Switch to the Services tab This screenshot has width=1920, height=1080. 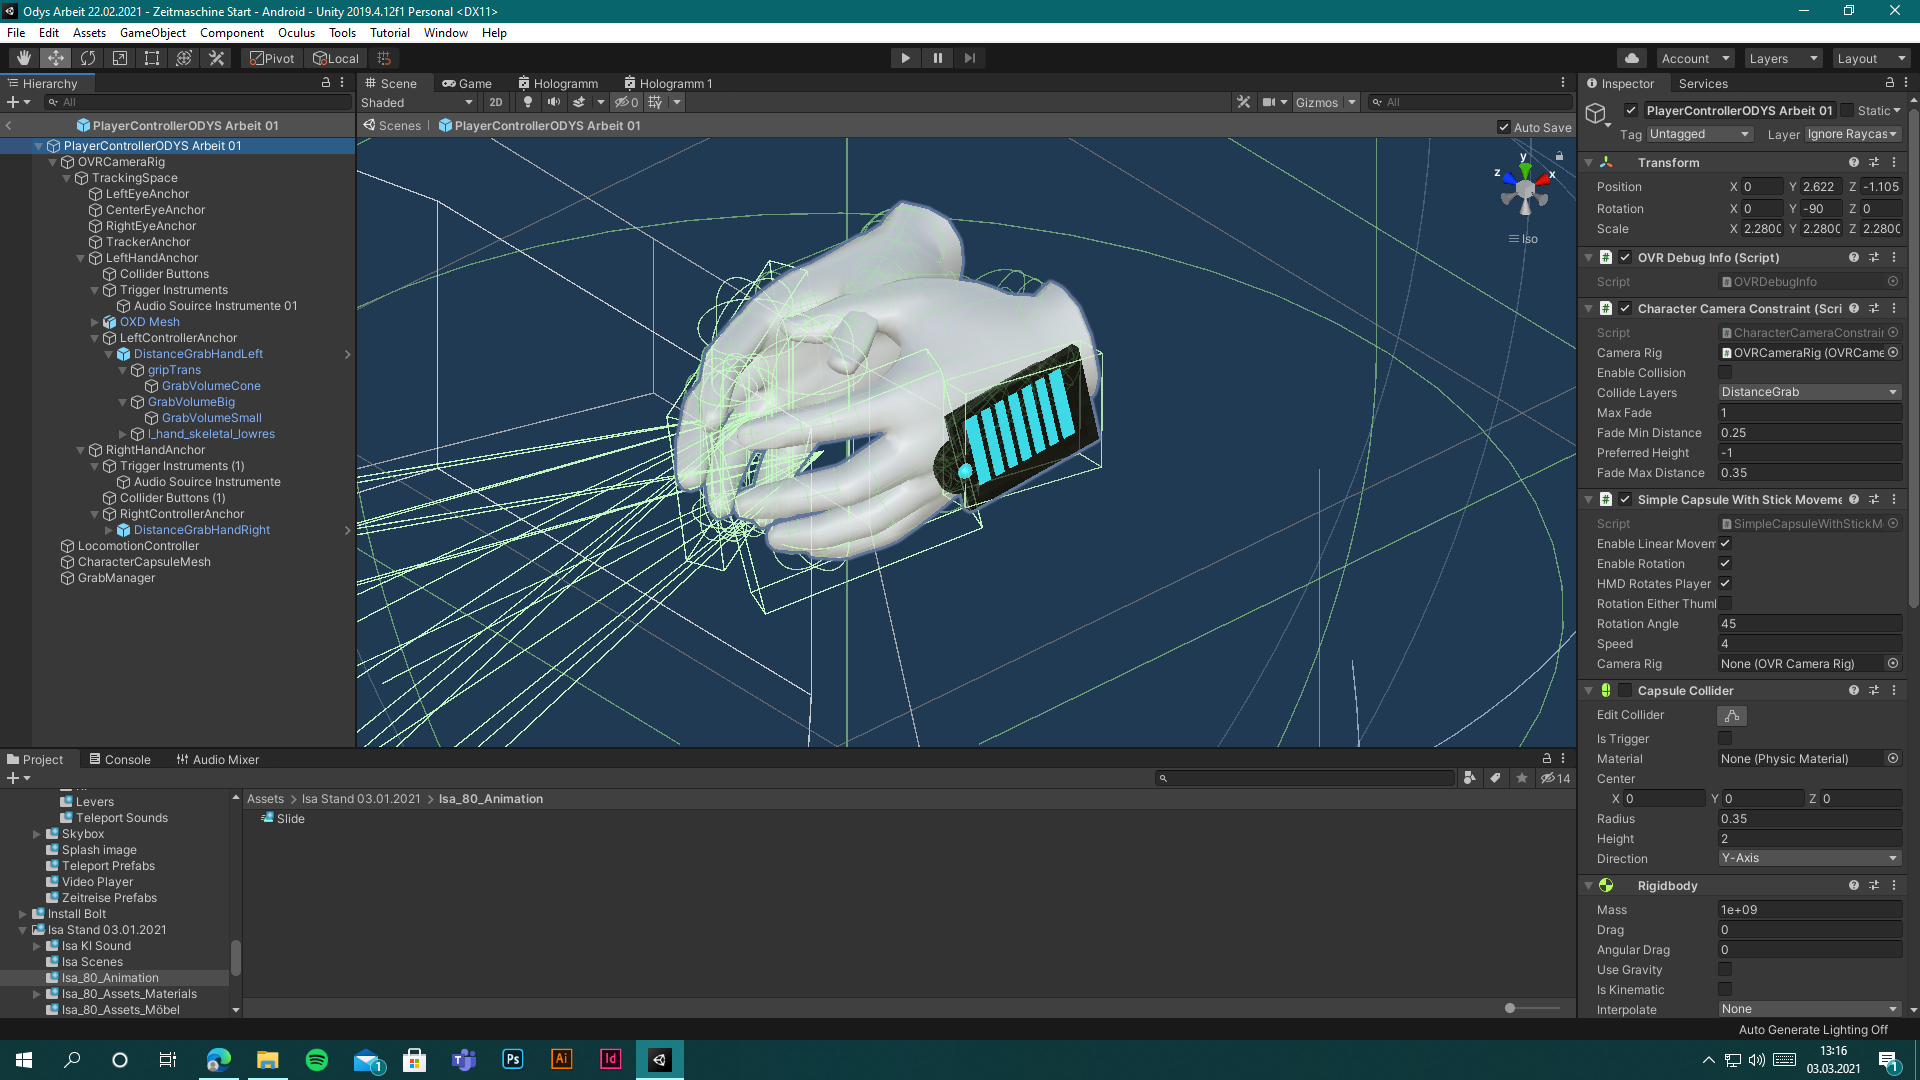pyautogui.click(x=1703, y=83)
